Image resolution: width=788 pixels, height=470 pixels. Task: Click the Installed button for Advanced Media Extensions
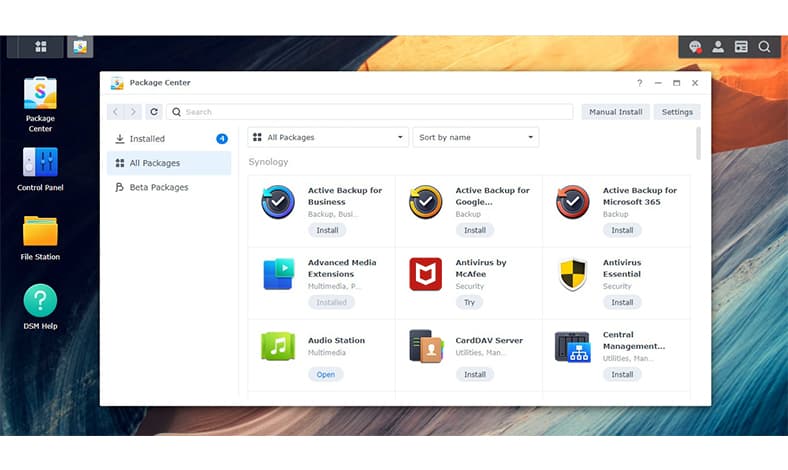pyautogui.click(x=332, y=302)
